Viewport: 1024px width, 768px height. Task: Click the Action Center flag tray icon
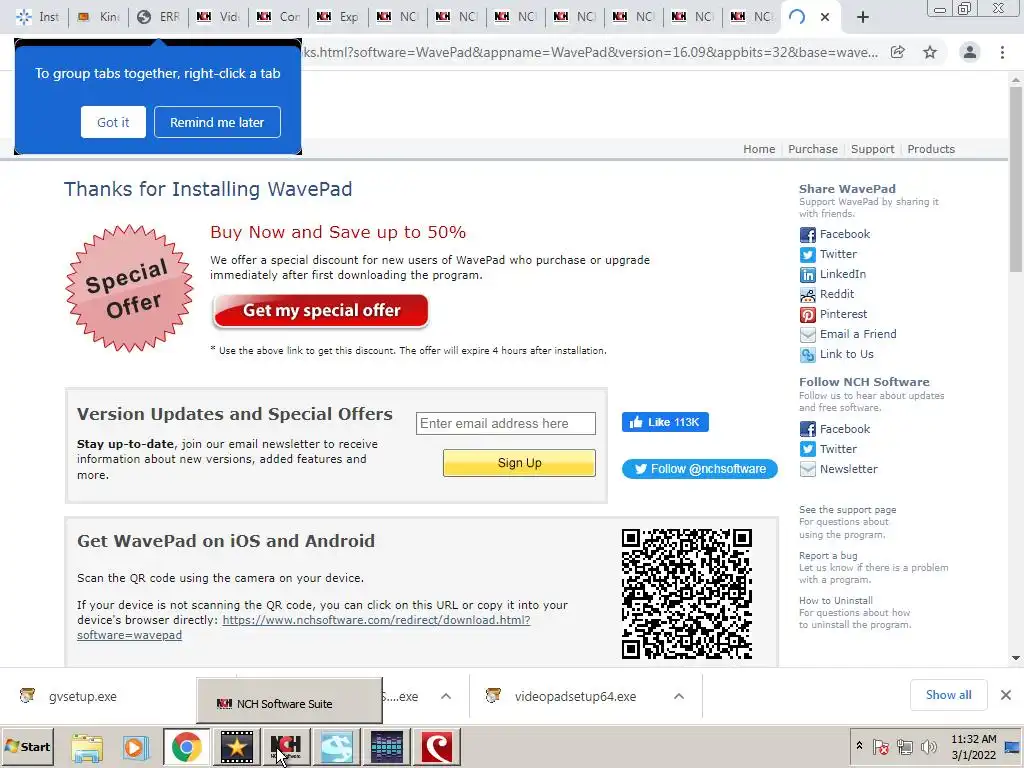point(880,746)
